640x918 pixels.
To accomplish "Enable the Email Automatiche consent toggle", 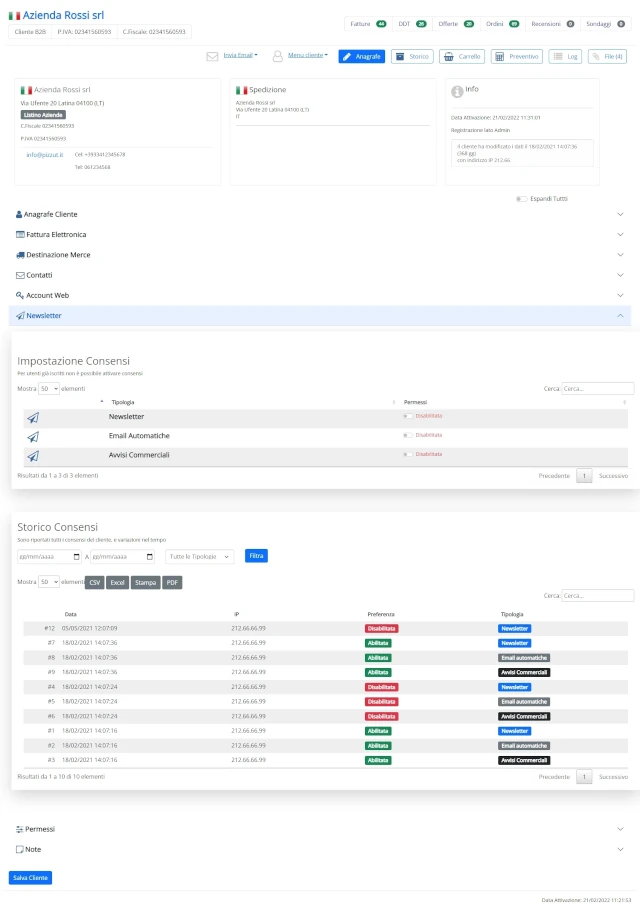I will 408,435.
